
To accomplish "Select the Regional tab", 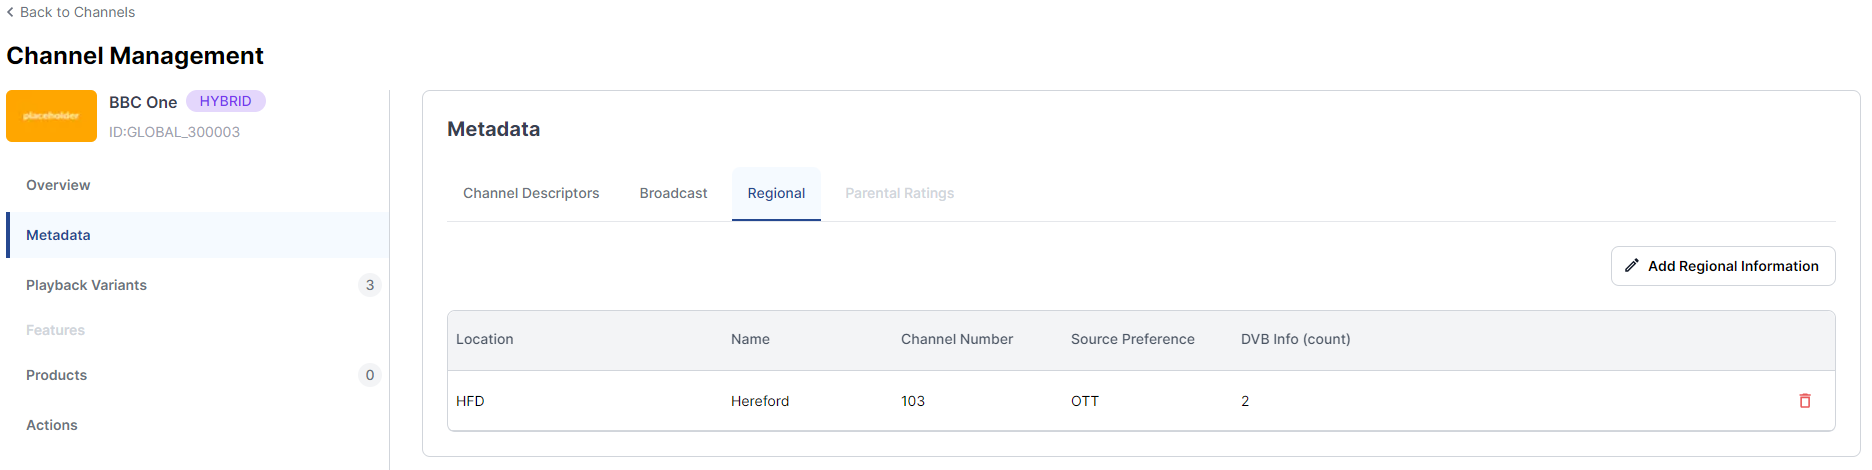I will click(x=776, y=193).
